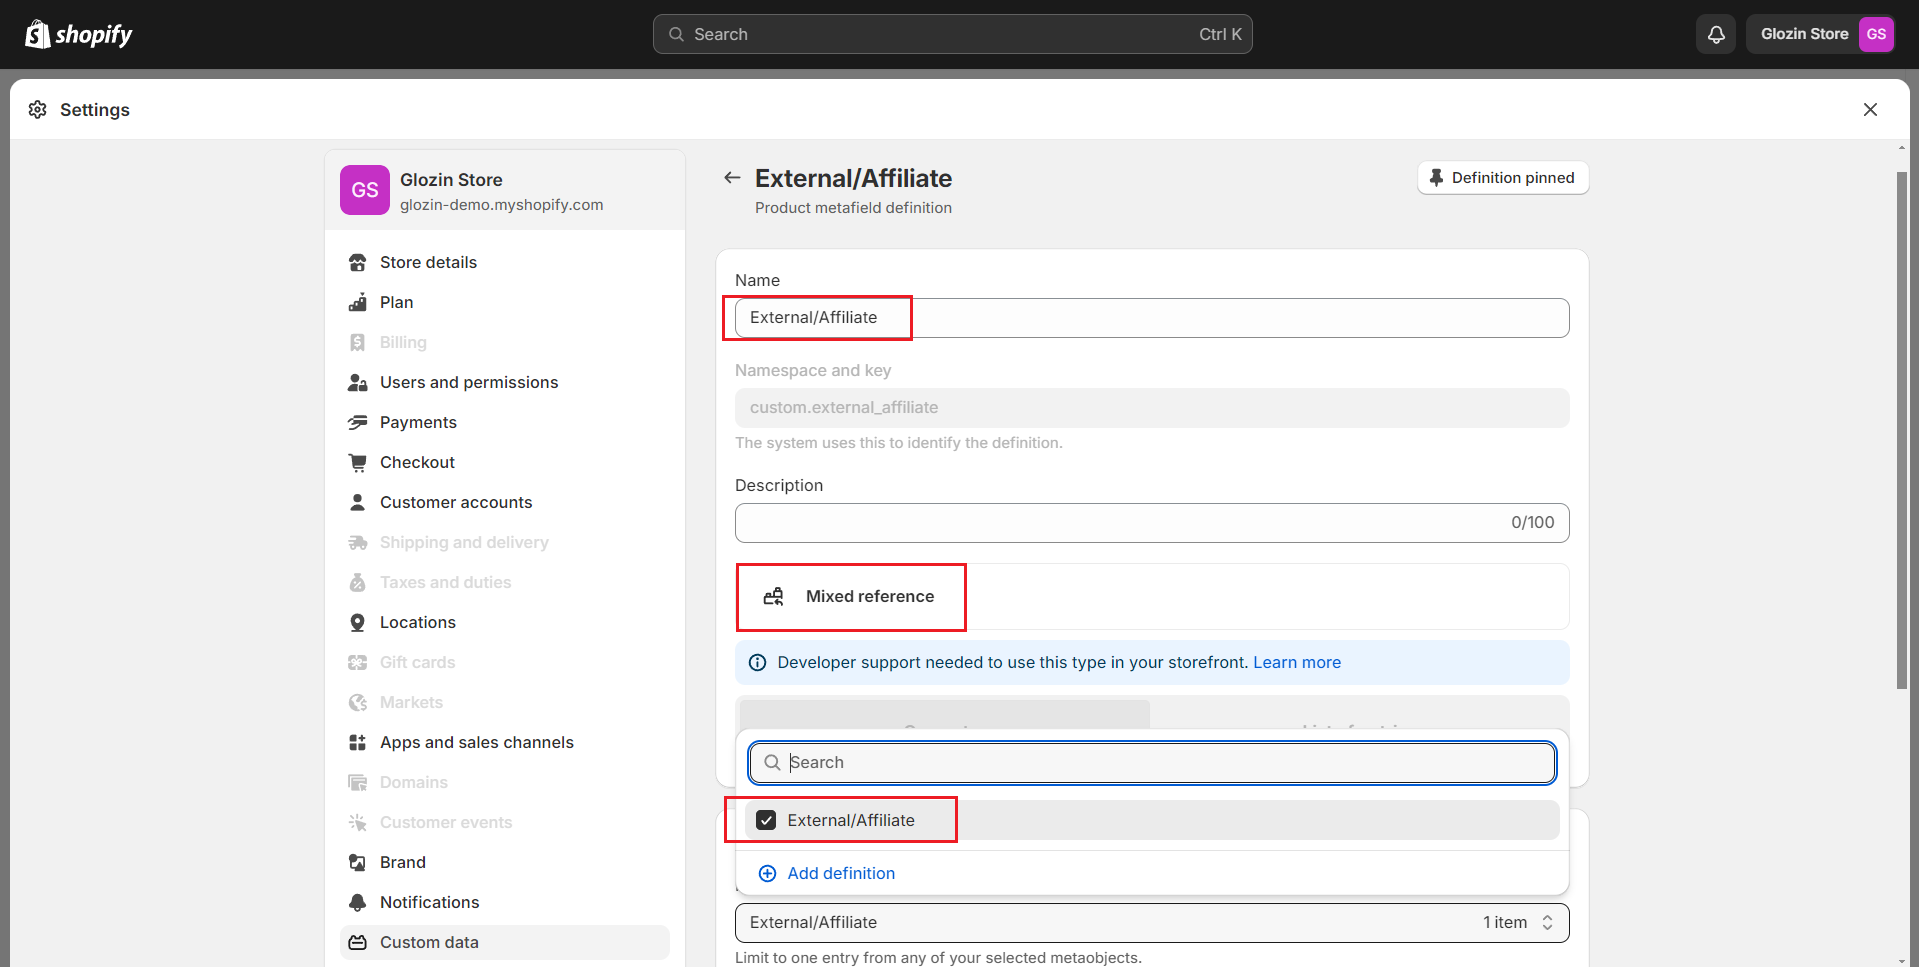
Task: Click the notifications bell icon
Action: [1716, 34]
